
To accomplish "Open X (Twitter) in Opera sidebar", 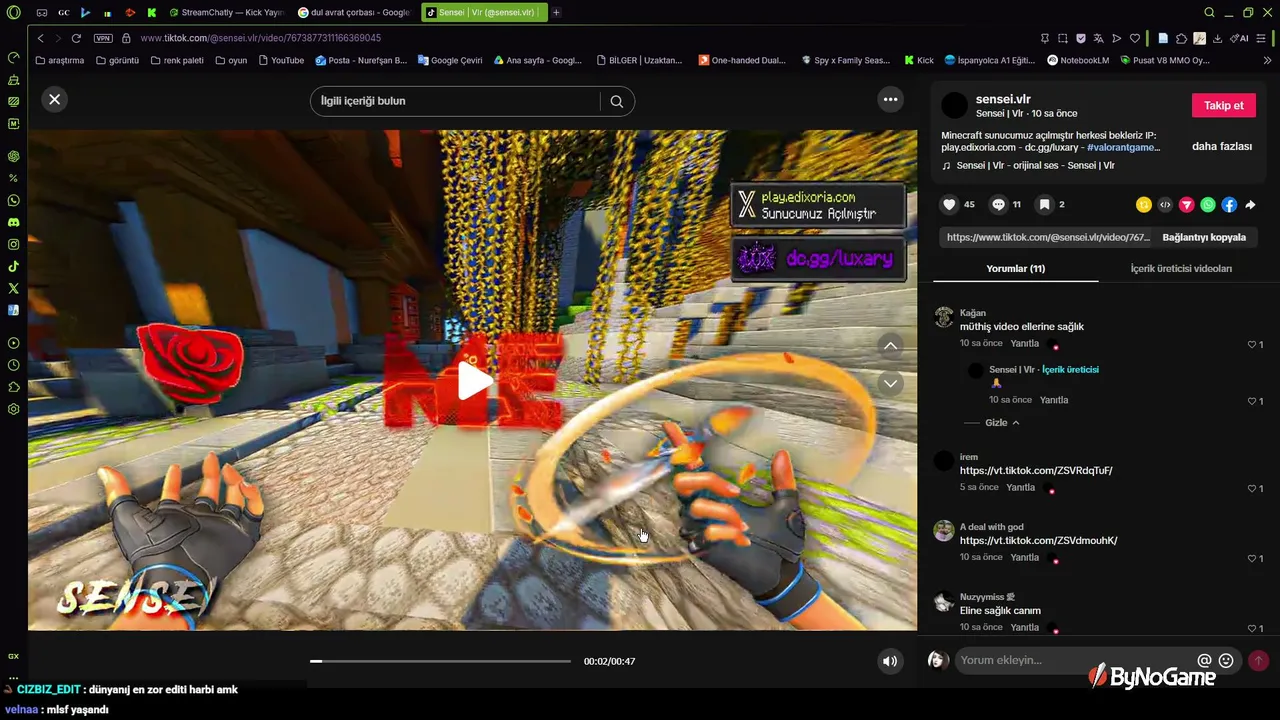I will point(13,288).
